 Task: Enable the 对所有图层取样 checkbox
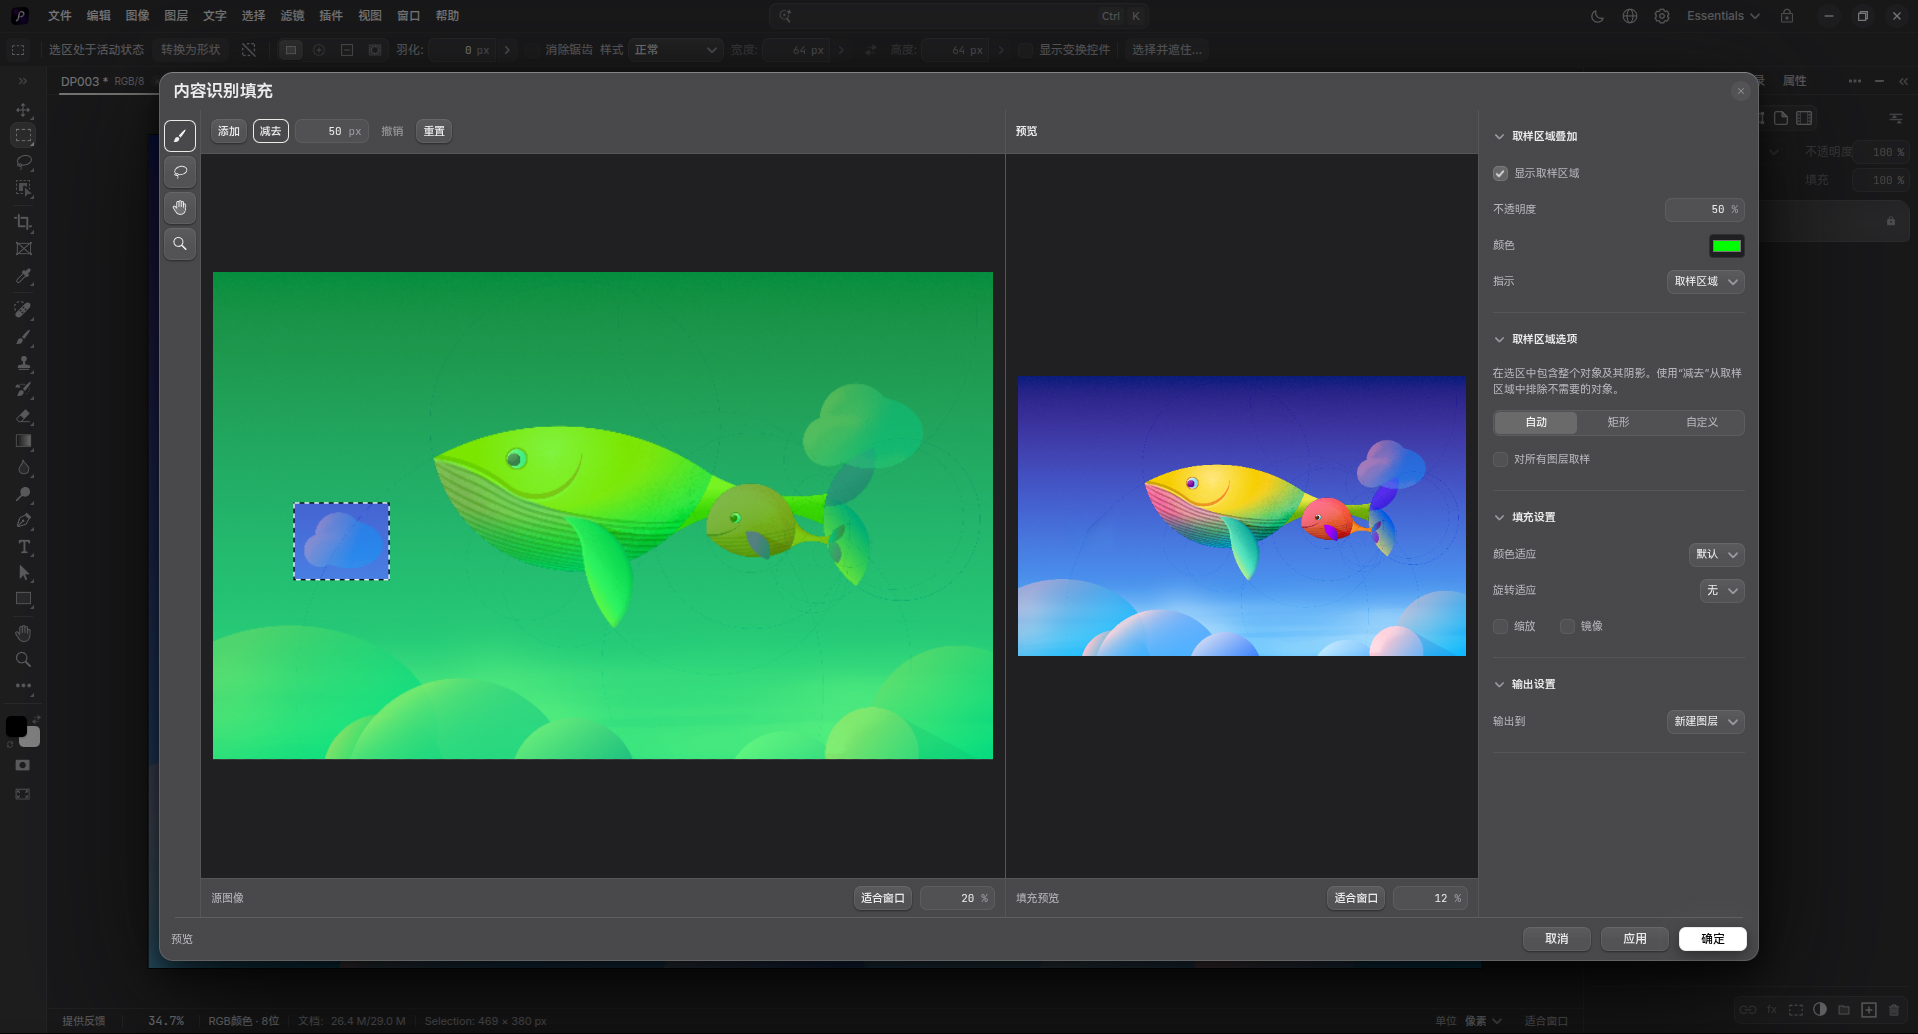tap(1500, 460)
